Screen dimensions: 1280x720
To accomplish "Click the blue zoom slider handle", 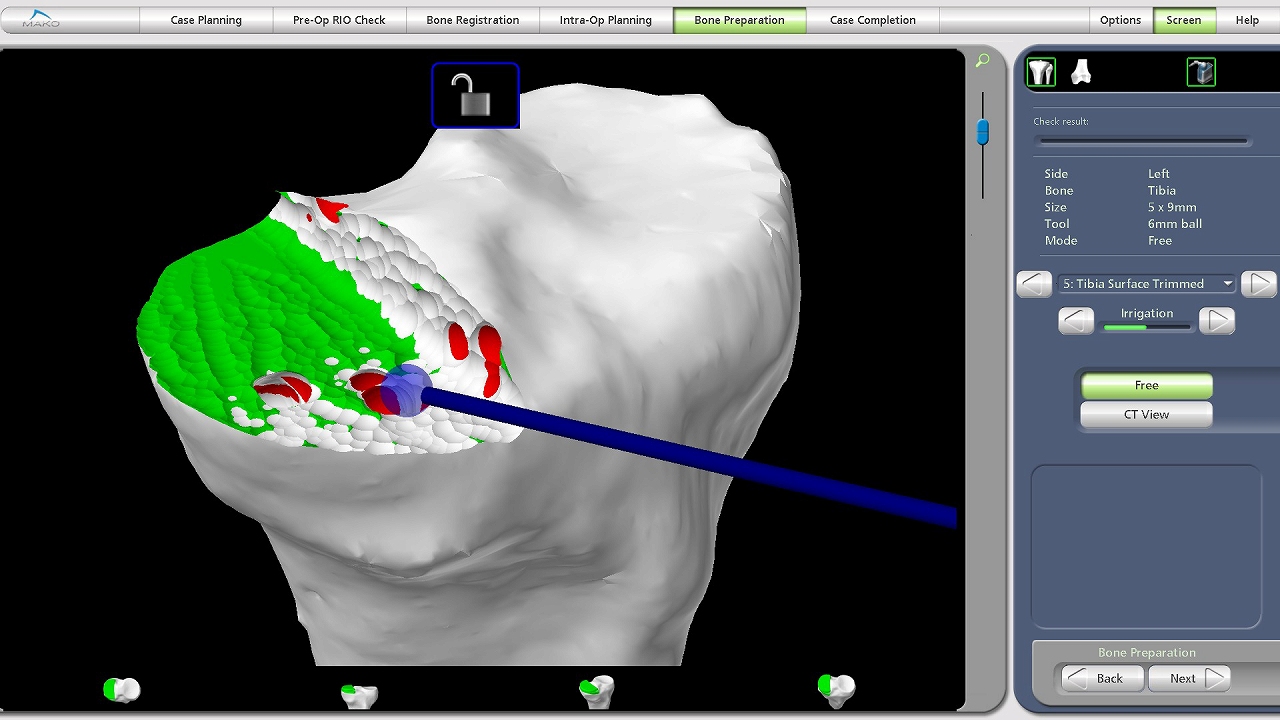I will point(983,131).
